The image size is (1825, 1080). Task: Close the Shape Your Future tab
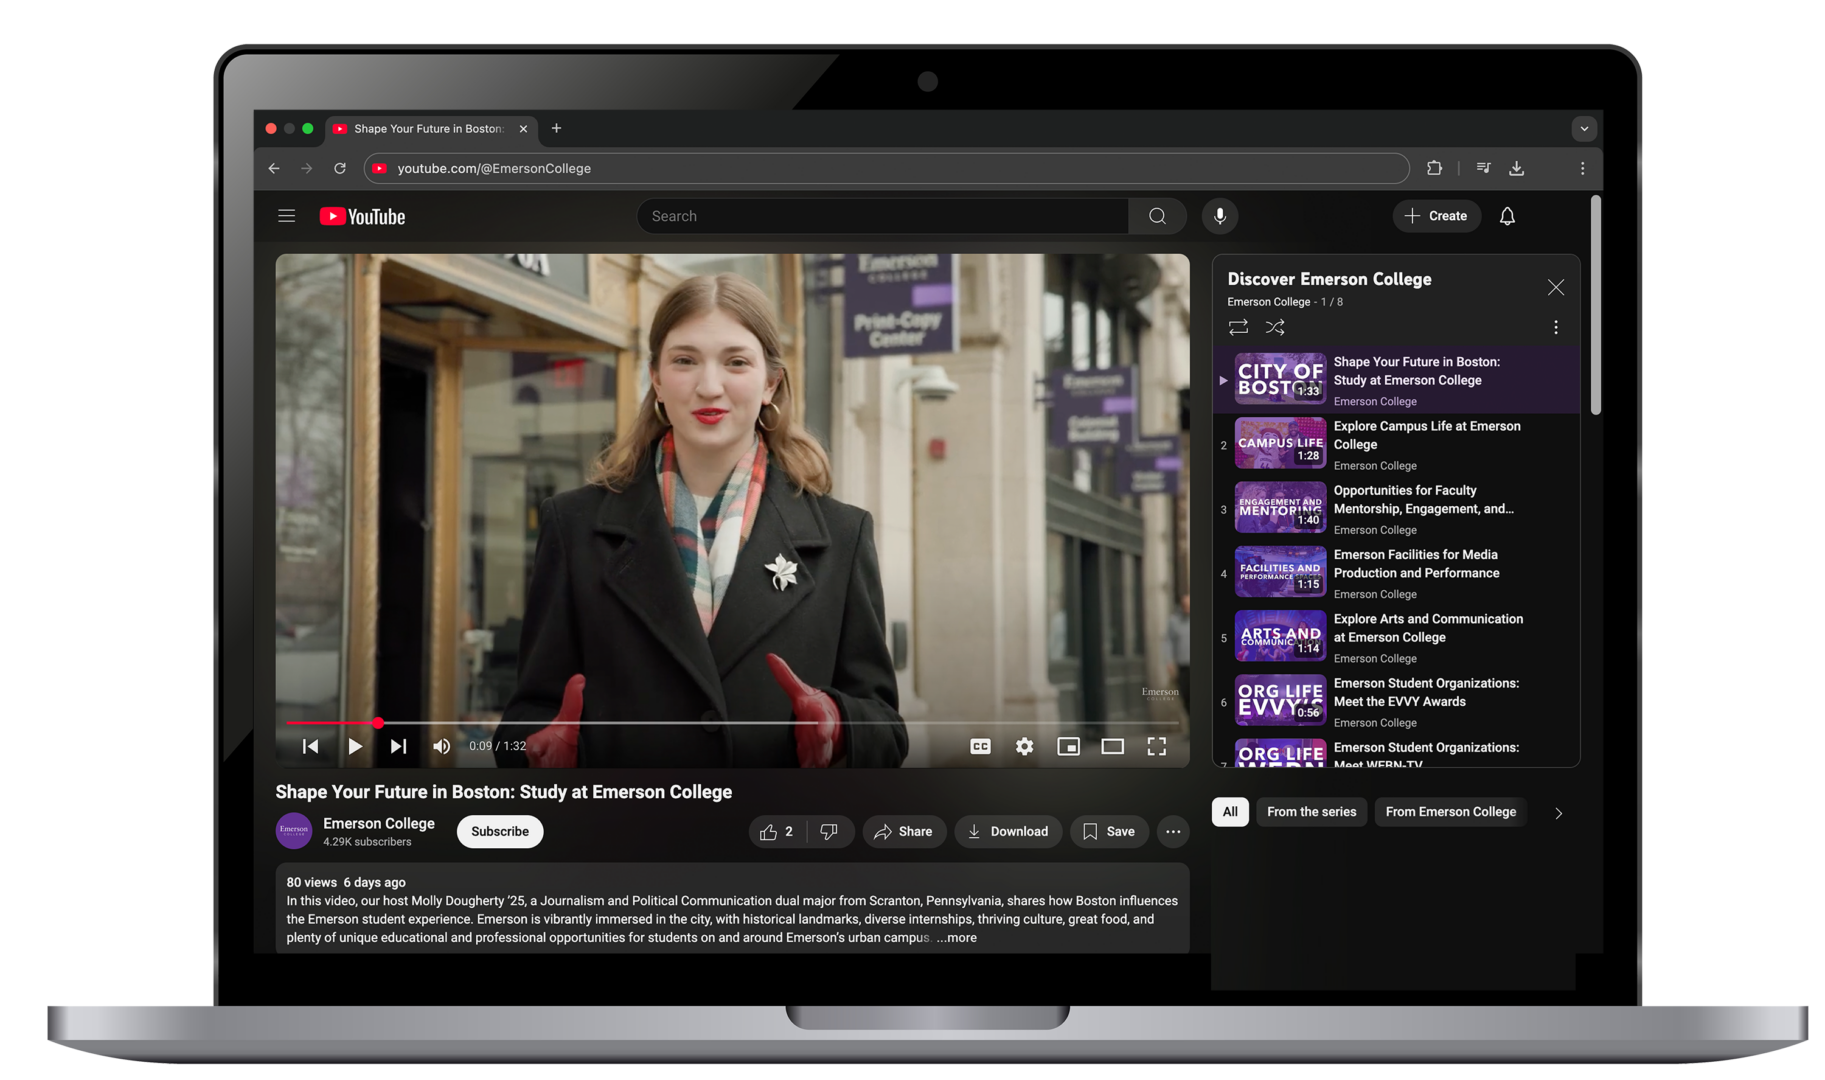tap(523, 129)
